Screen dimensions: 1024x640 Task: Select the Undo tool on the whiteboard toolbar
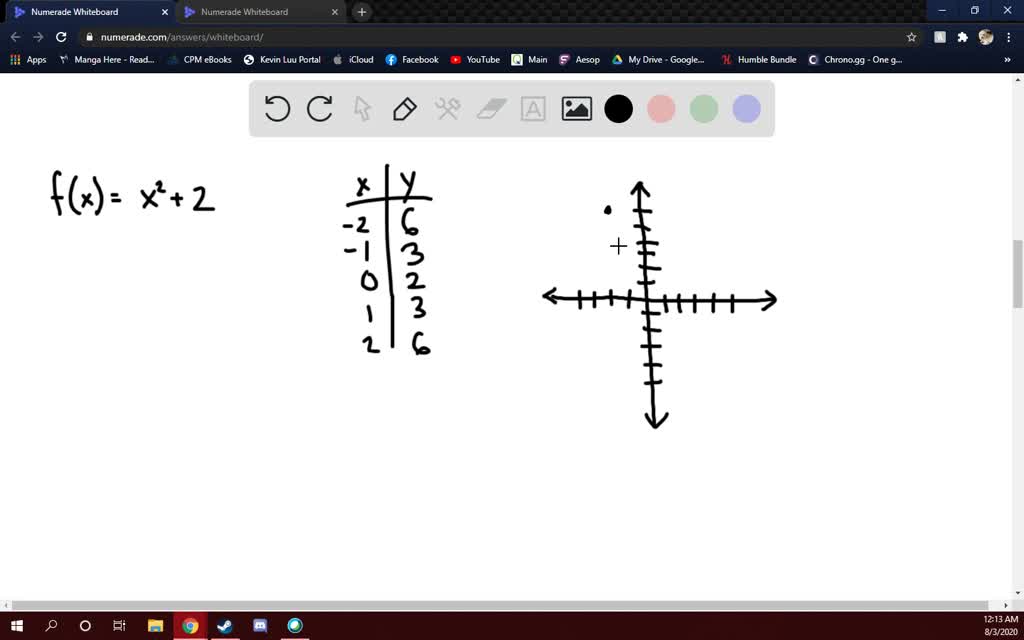277,109
